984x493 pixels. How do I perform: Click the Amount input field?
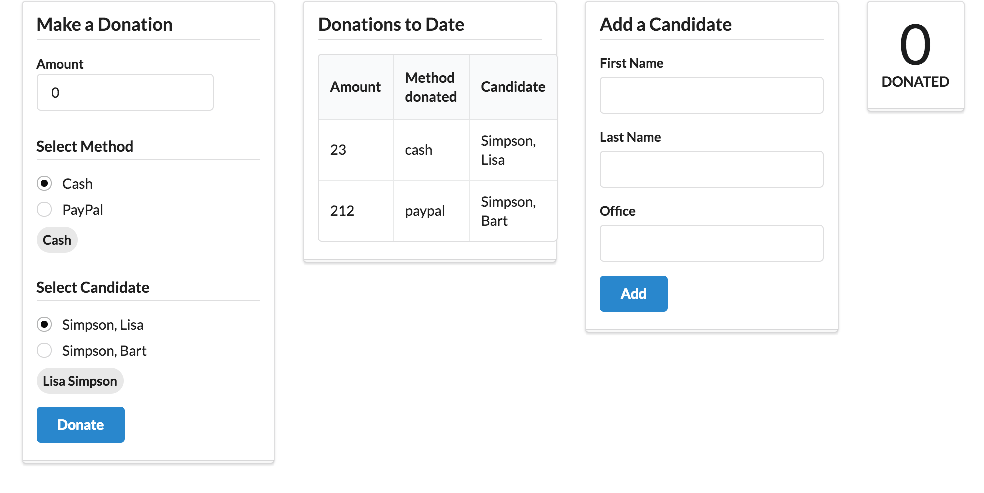(125, 93)
